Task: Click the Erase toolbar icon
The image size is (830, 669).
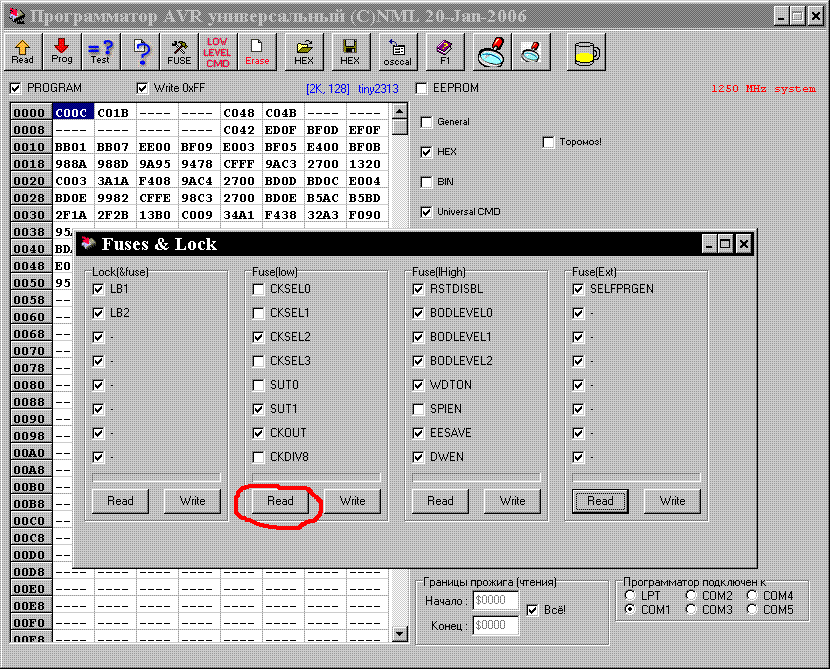Action: tap(257, 51)
